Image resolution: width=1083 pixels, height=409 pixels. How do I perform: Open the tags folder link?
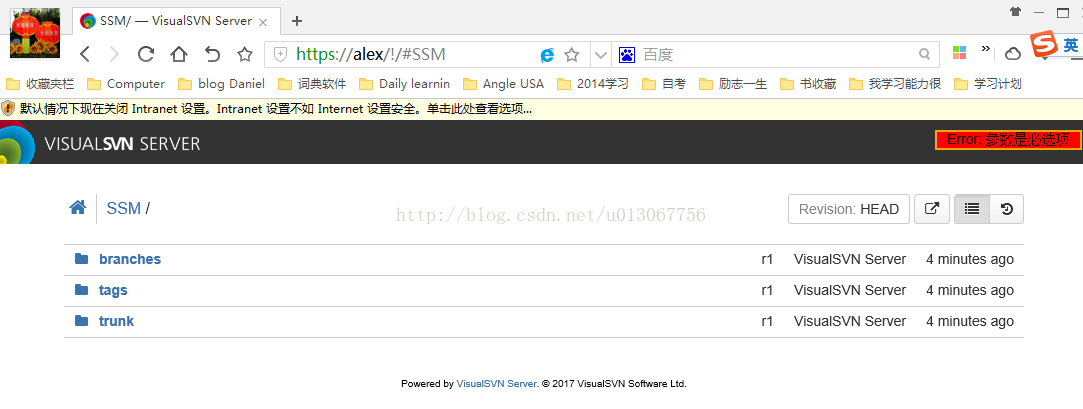pos(113,290)
